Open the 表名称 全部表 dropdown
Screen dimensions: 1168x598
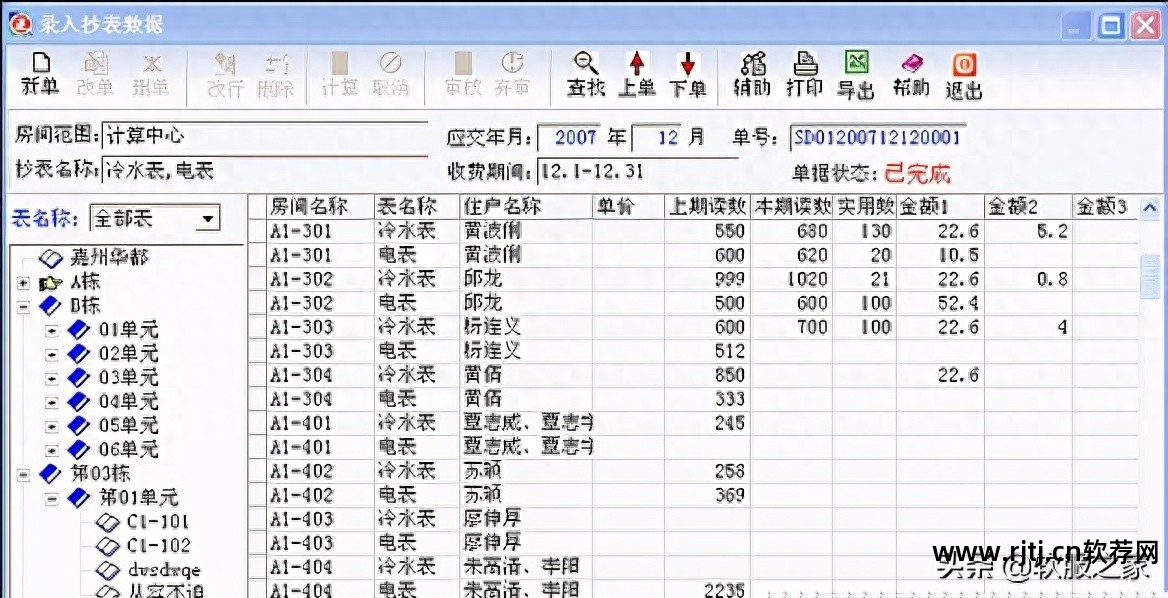point(209,219)
